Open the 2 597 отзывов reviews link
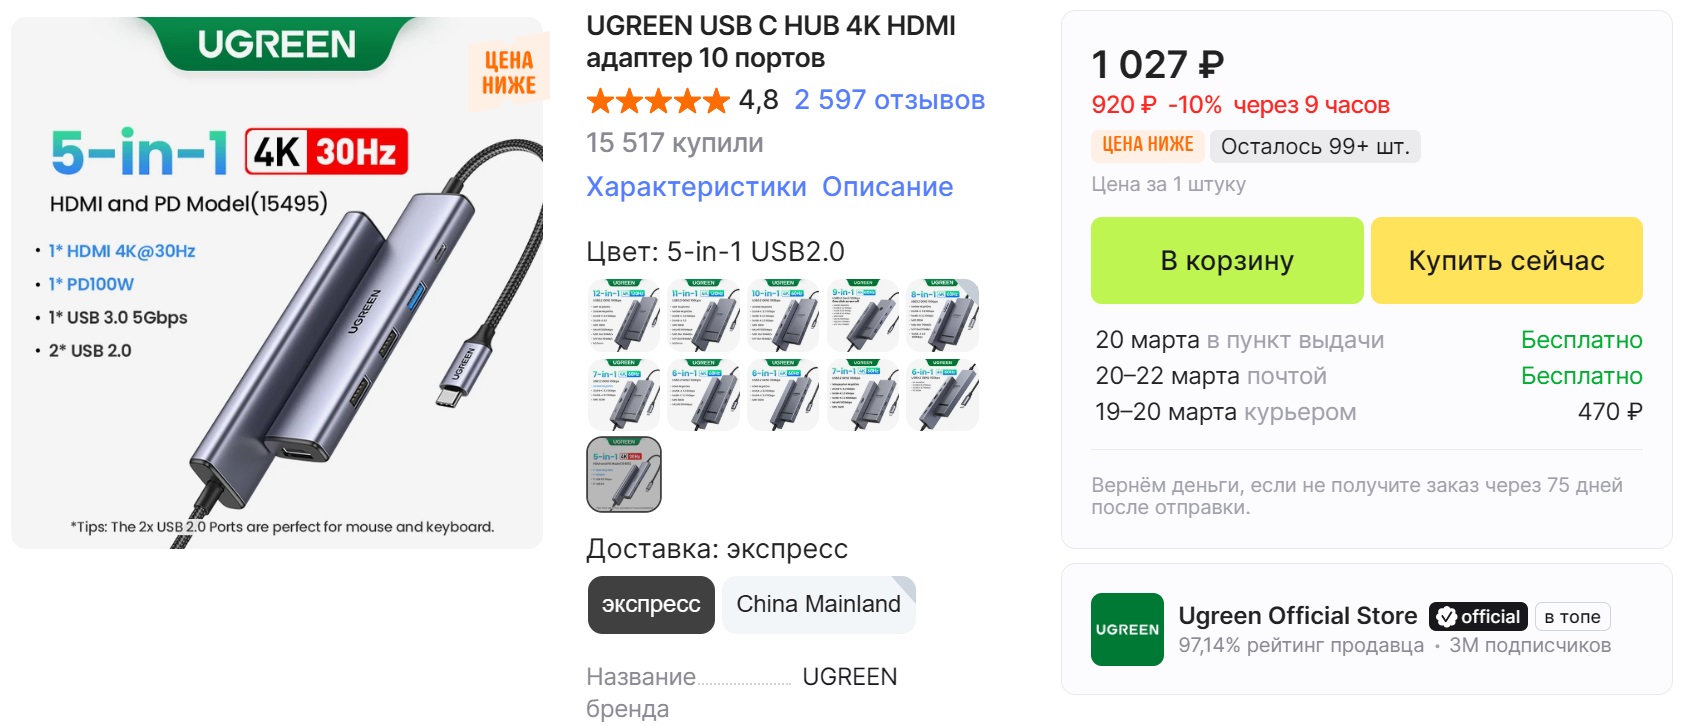This screenshot has height=726, width=1690. tap(890, 100)
